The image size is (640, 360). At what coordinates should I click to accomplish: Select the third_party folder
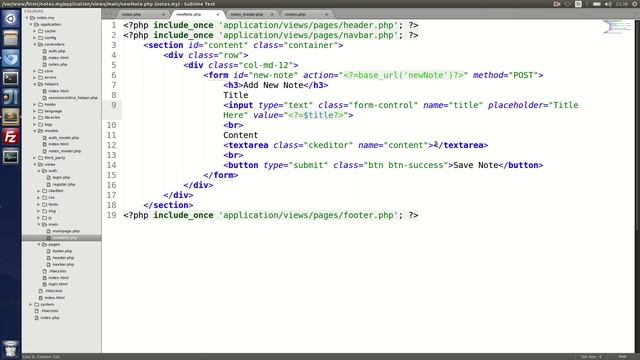click(x=55, y=158)
